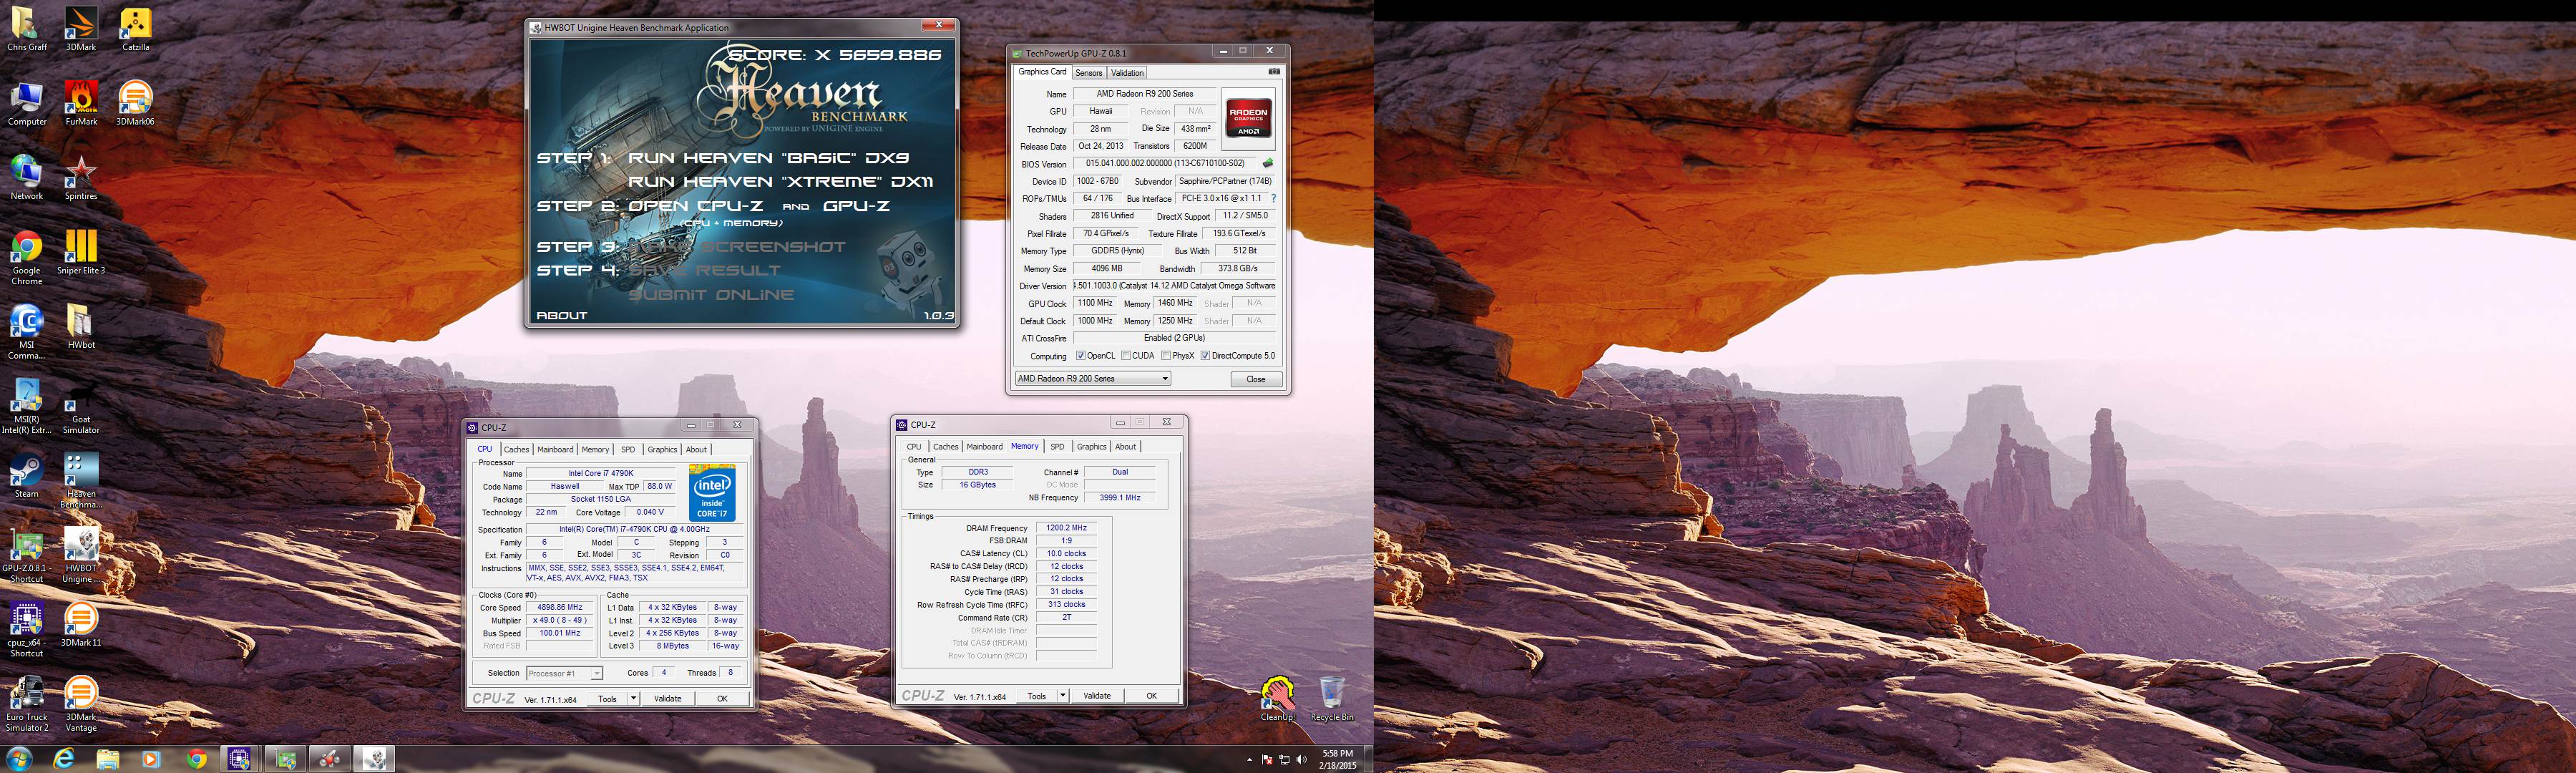Select the 3DMark 11 desktop shortcut

81,624
